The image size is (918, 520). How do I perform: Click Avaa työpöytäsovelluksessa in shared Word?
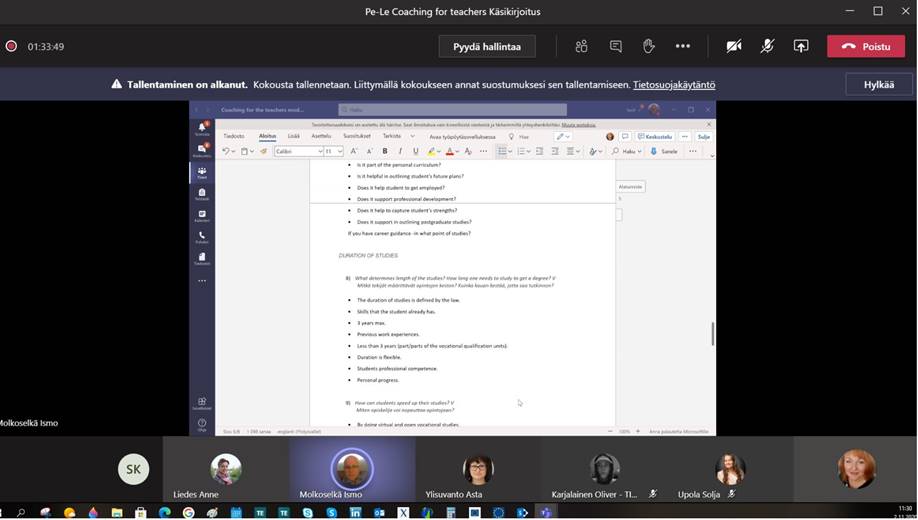click(x=463, y=136)
